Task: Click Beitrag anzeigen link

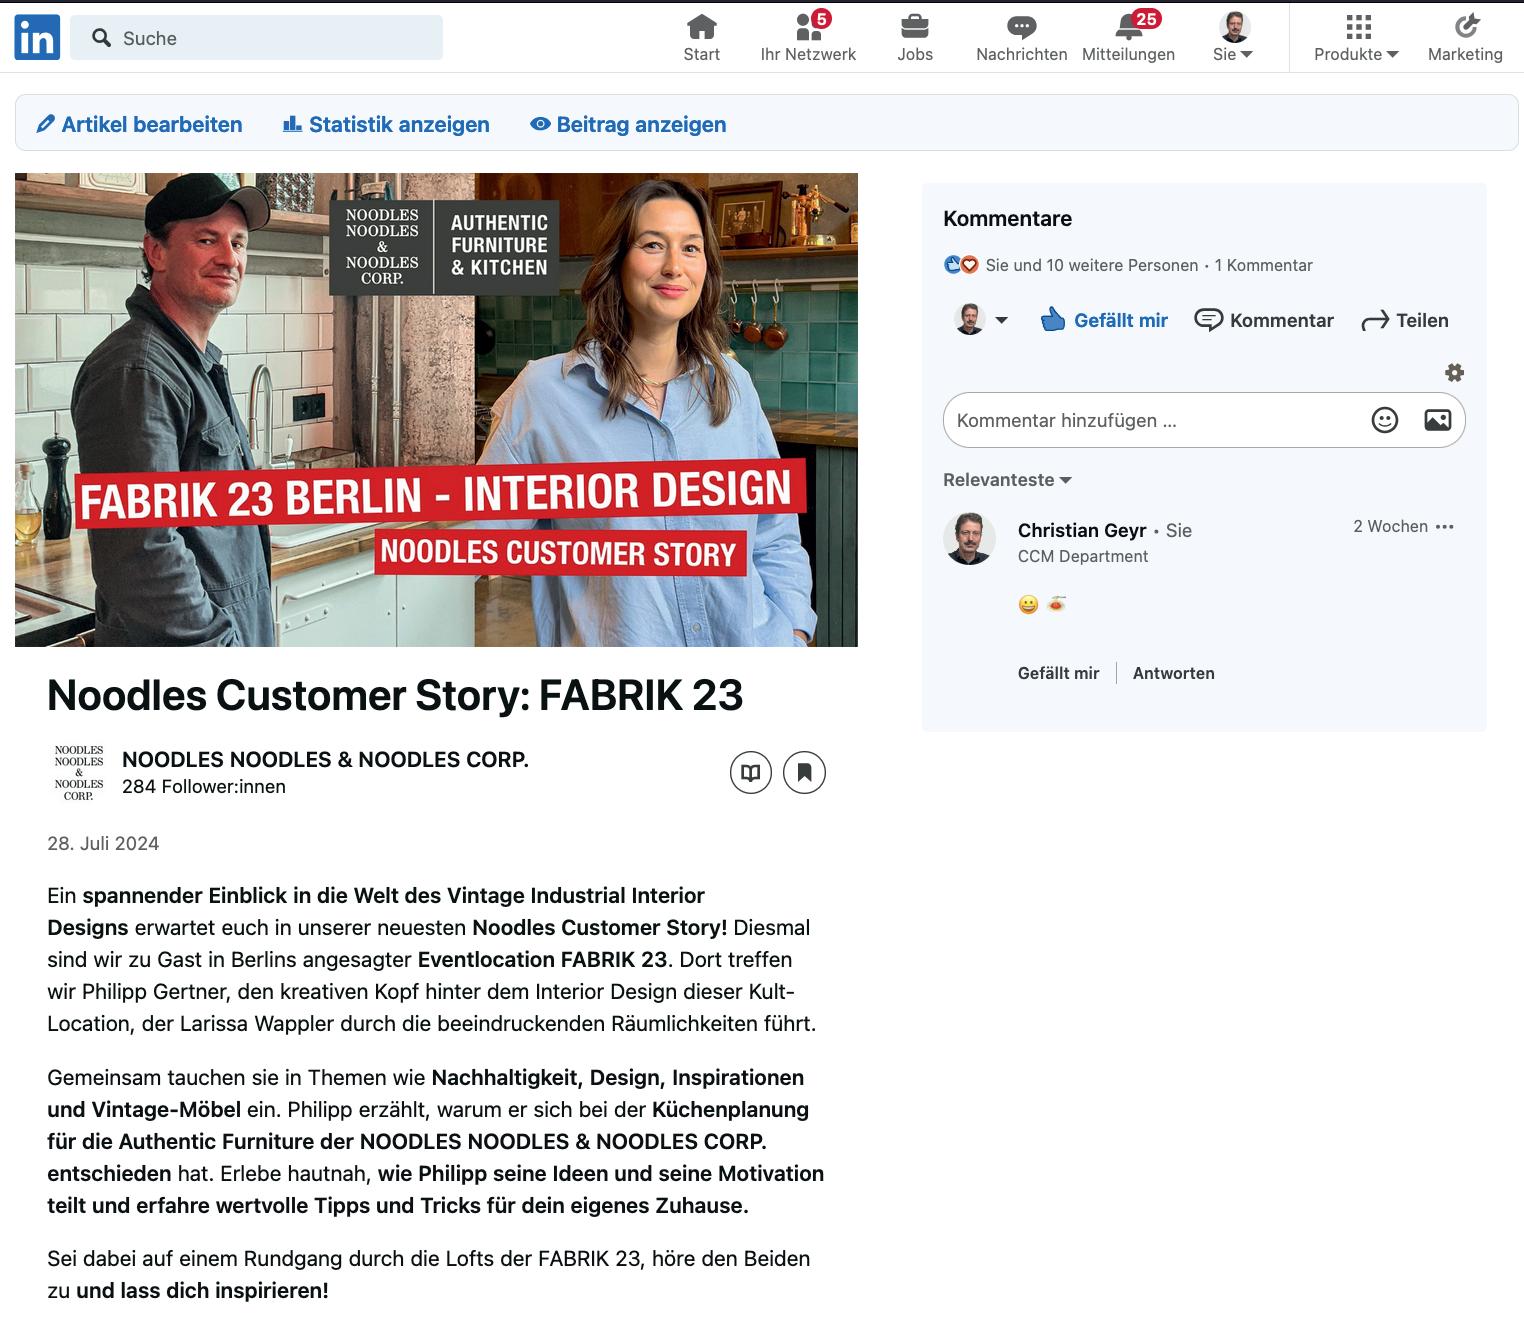Action: (x=628, y=124)
